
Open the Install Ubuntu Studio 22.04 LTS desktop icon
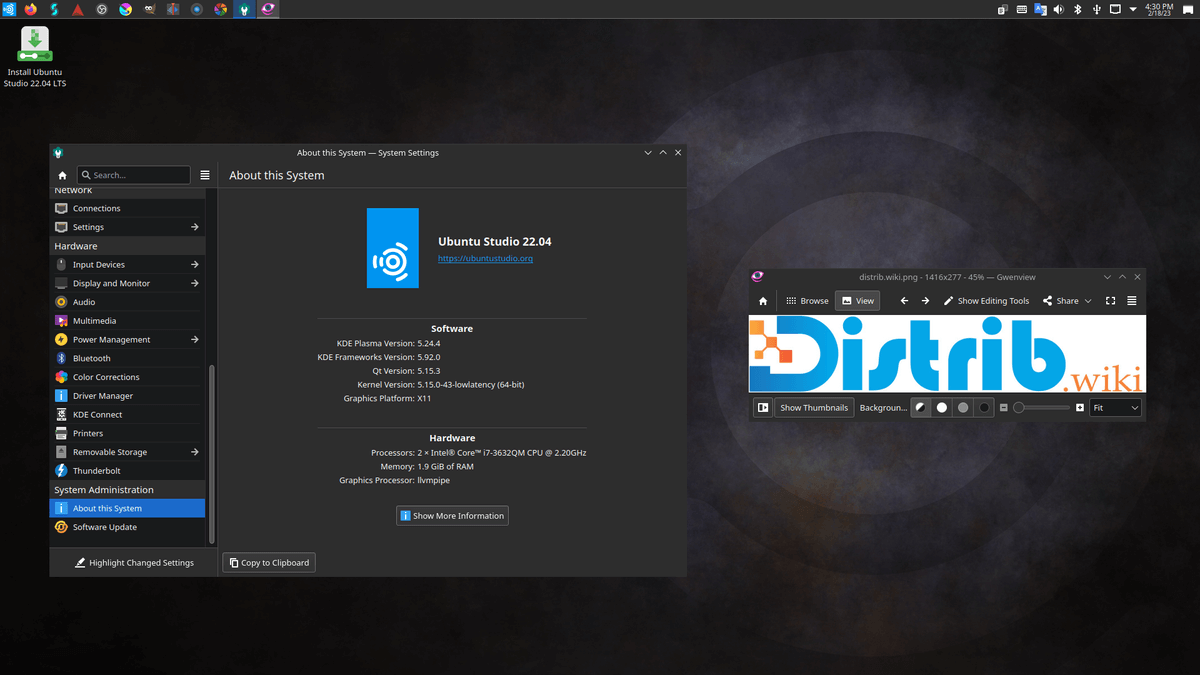pos(35,57)
